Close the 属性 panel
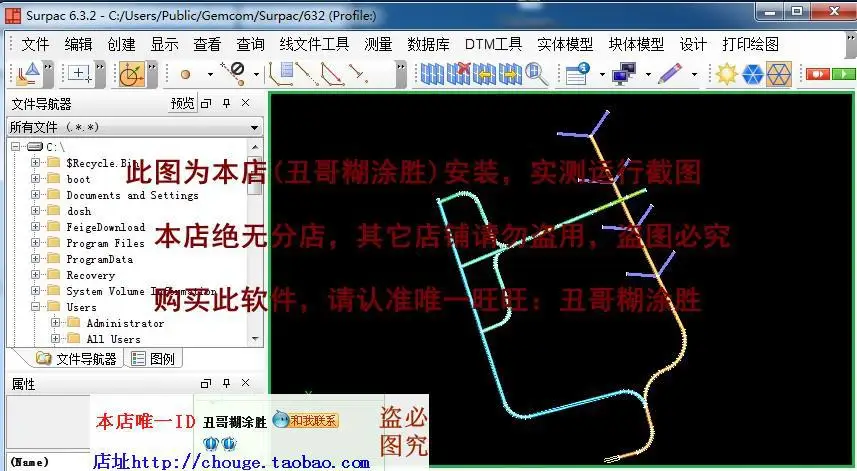857x471 pixels. tap(245, 383)
